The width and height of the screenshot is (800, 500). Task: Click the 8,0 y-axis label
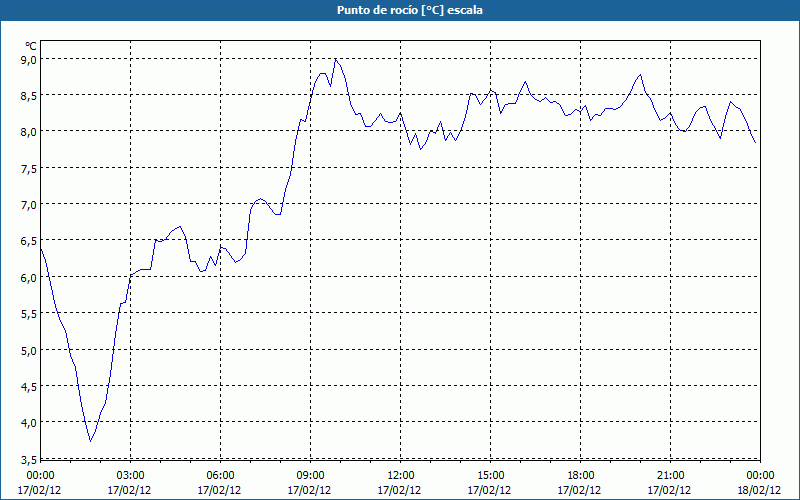(x=30, y=132)
